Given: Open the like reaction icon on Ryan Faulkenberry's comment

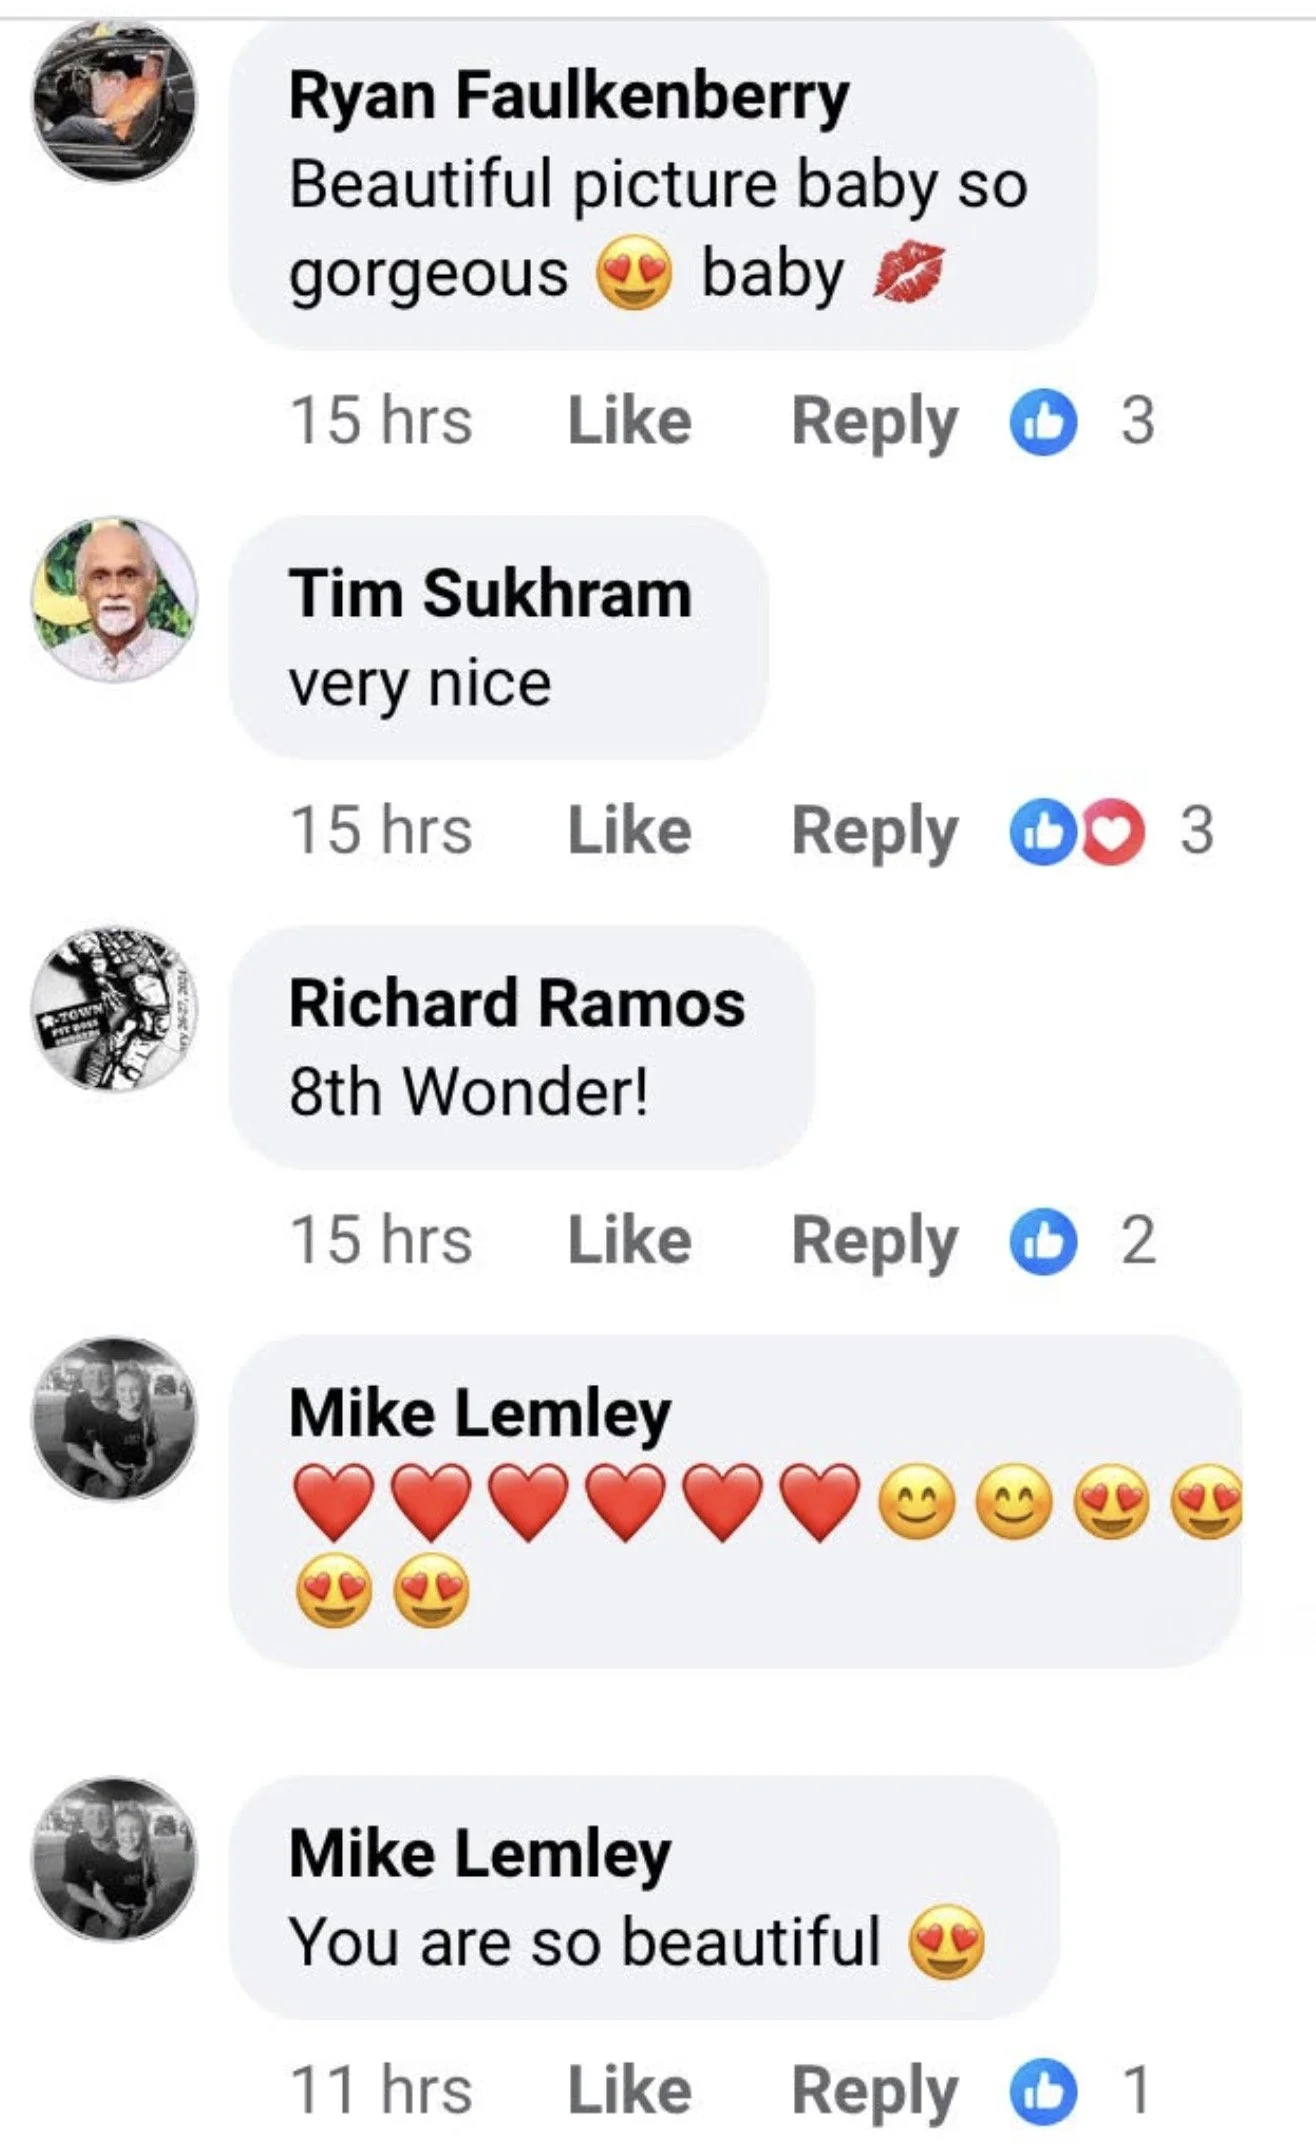Looking at the screenshot, I should tap(1043, 421).
